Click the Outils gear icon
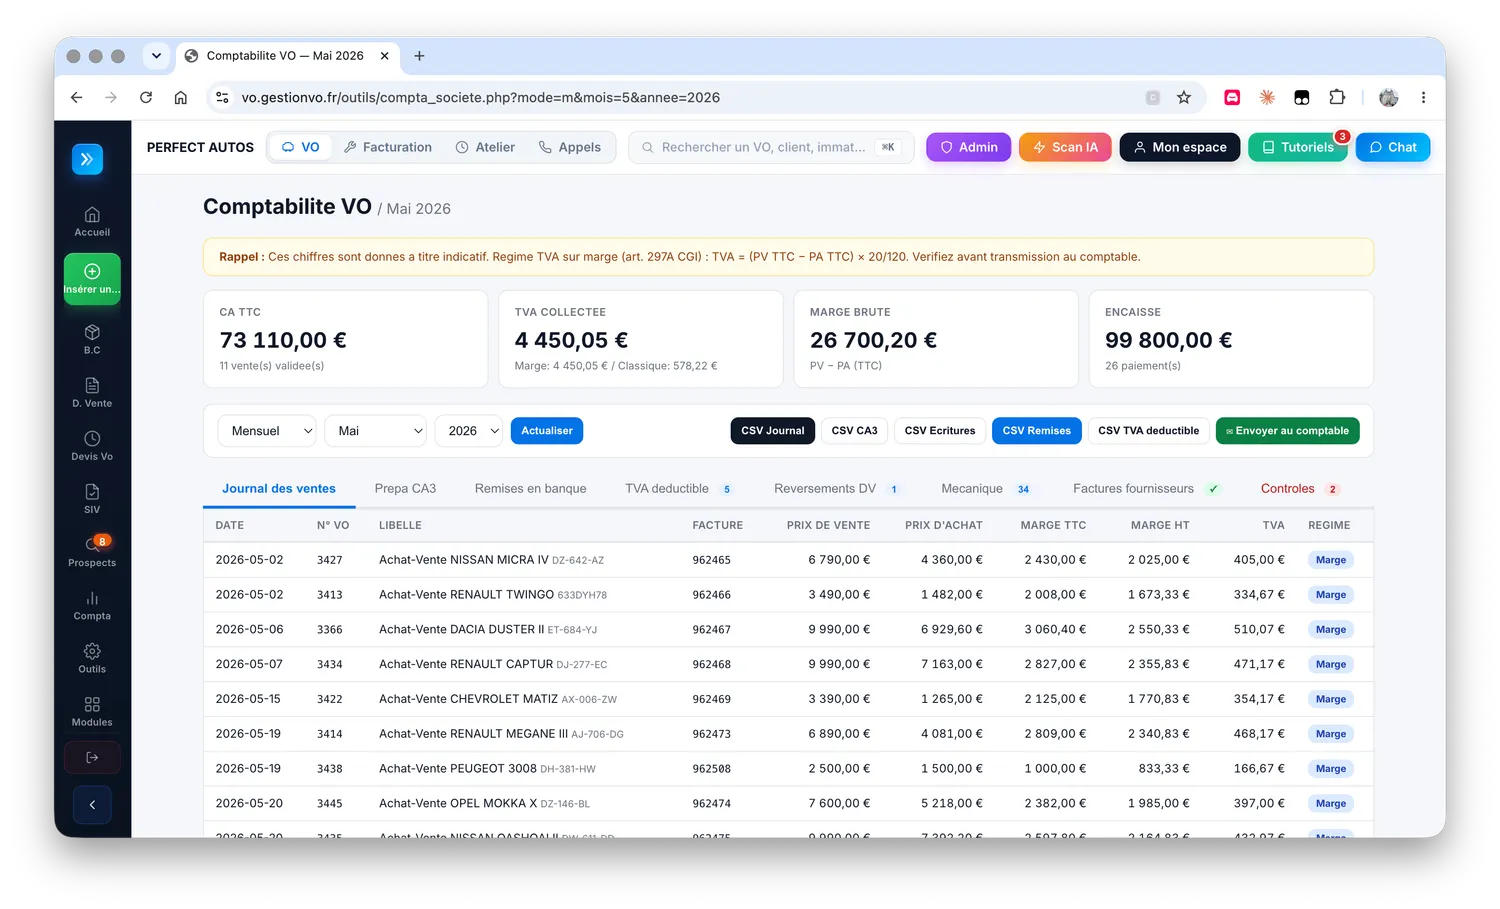This screenshot has width=1500, height=909. coord(92,658)
